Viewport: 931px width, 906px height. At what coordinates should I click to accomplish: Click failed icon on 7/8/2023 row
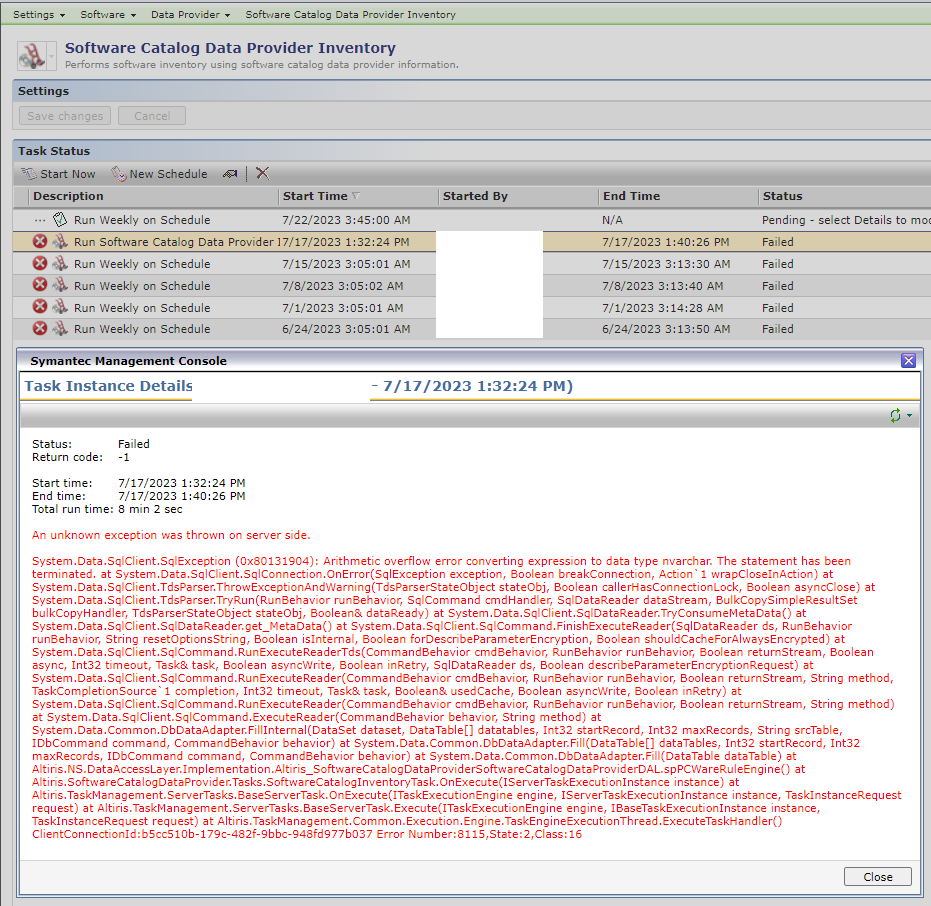pos(40,285)
